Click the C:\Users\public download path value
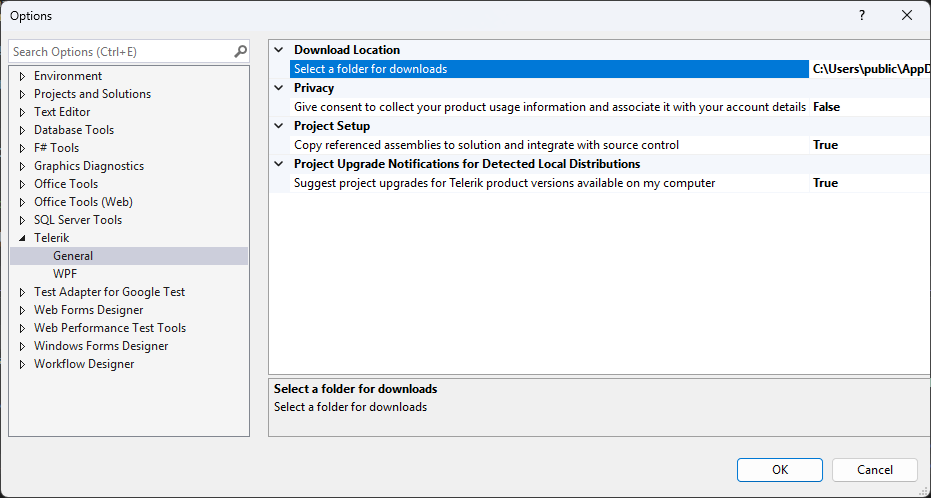This screenshot has height=498, width=931. 870,69
